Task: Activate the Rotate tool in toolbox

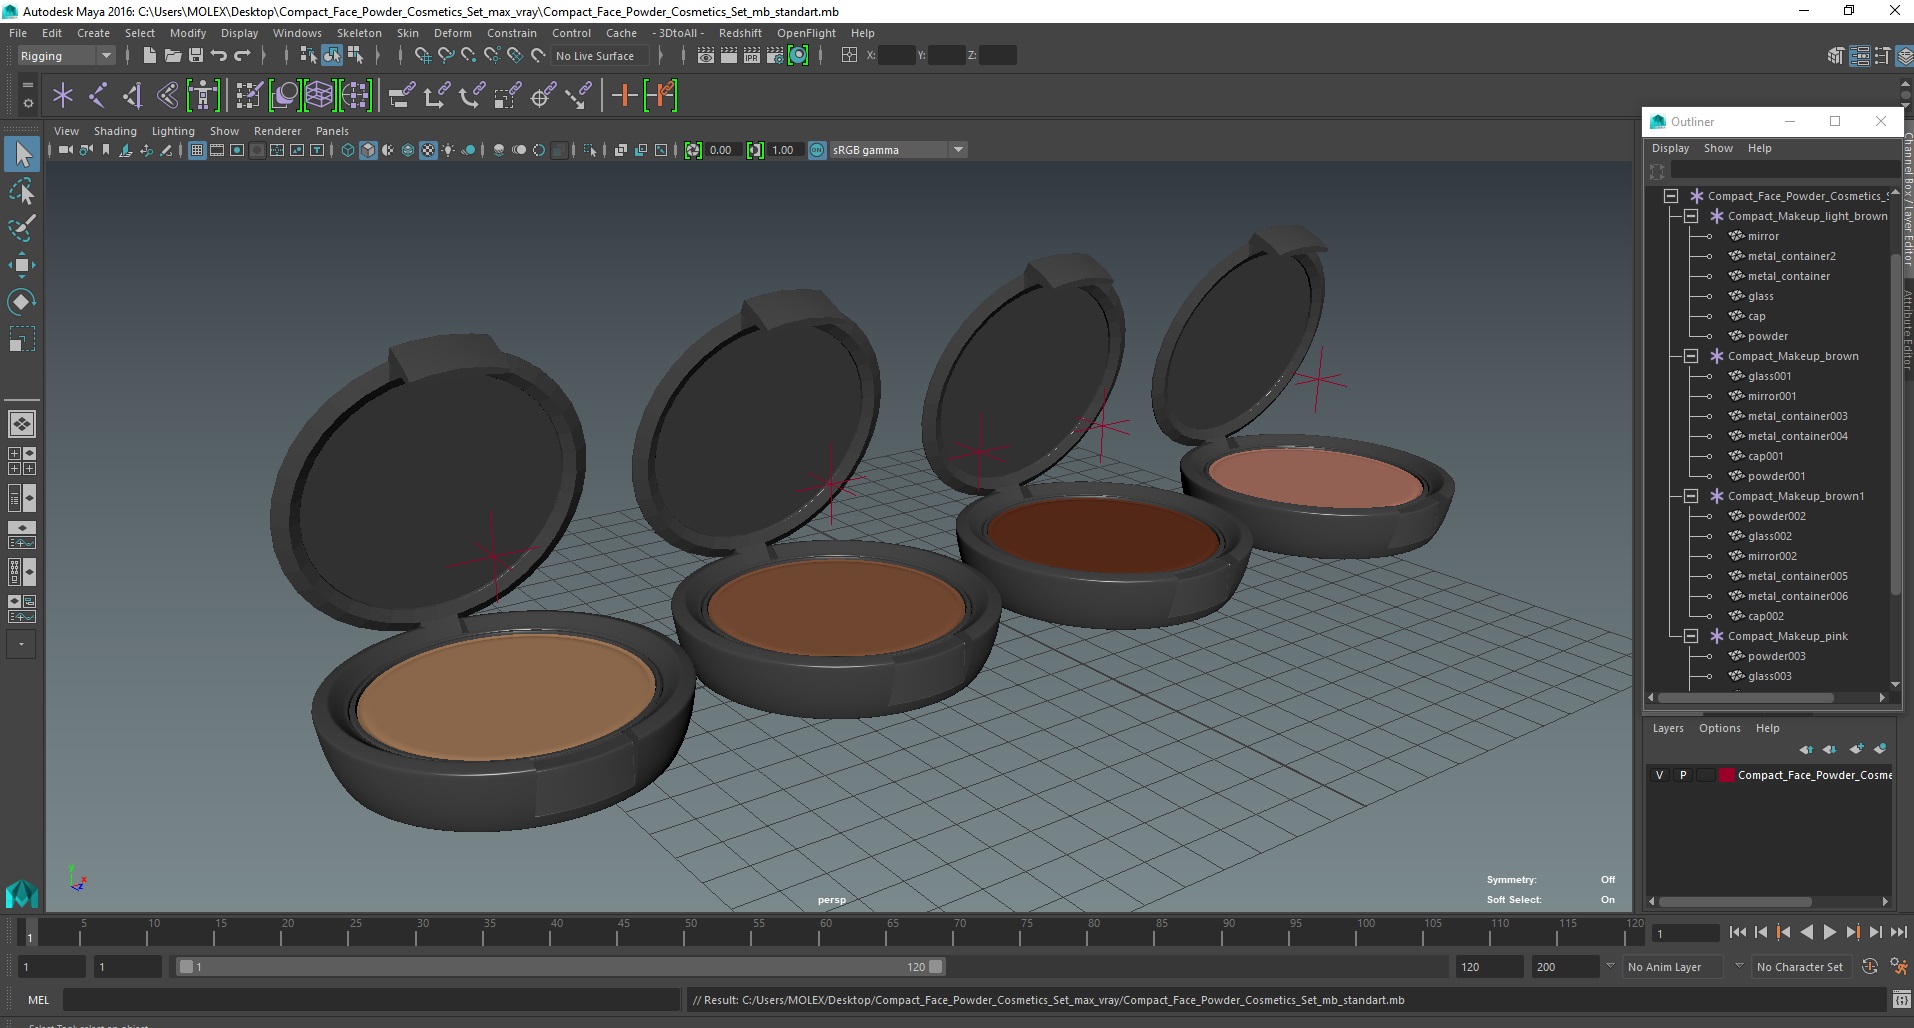Action: [22, 301]
